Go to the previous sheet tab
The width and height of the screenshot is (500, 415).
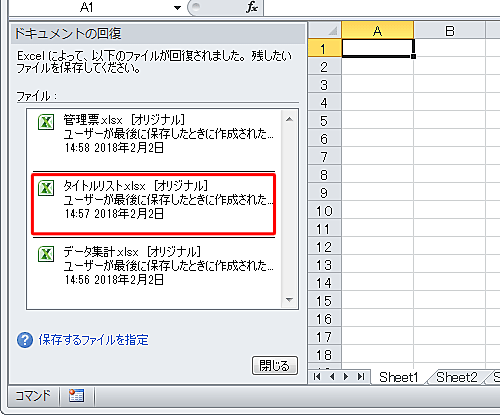(332, 377)
